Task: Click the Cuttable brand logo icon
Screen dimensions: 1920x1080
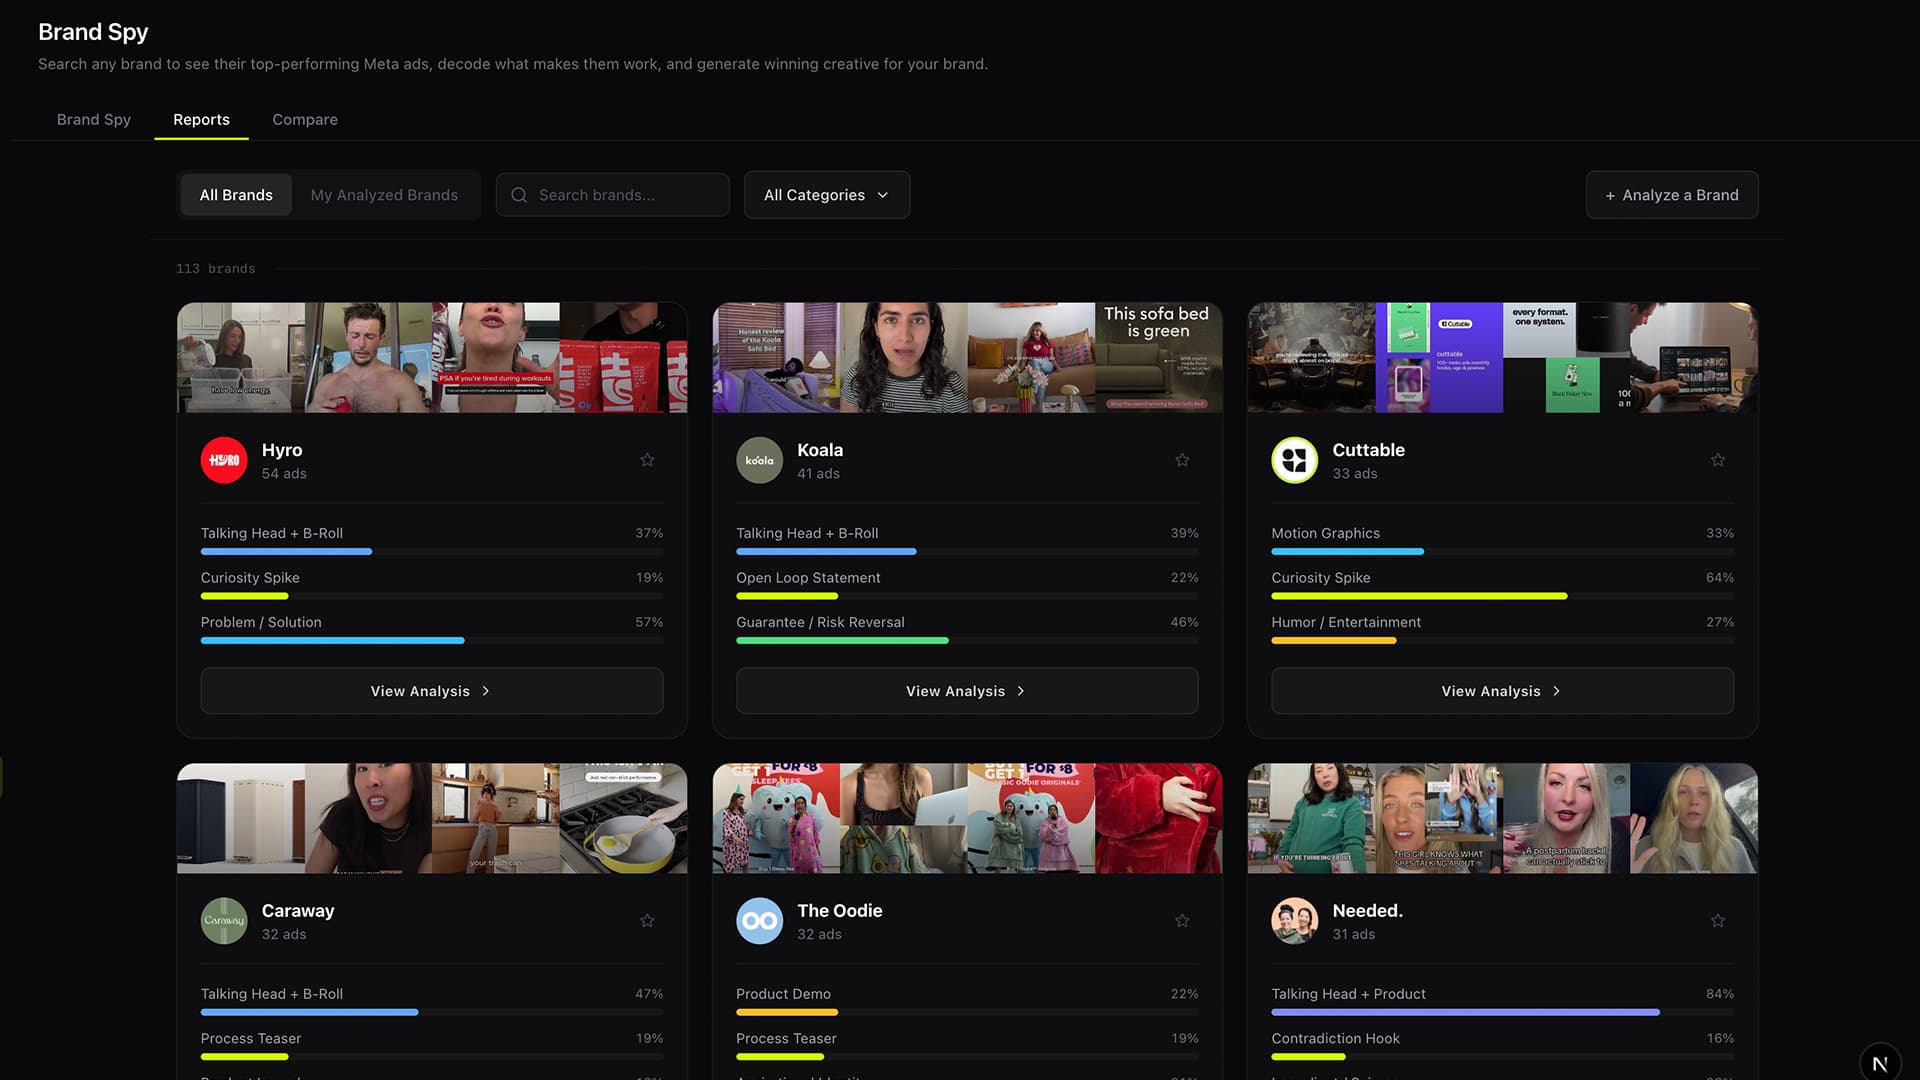Action: pyautogui.click(x=1295, y=460)
